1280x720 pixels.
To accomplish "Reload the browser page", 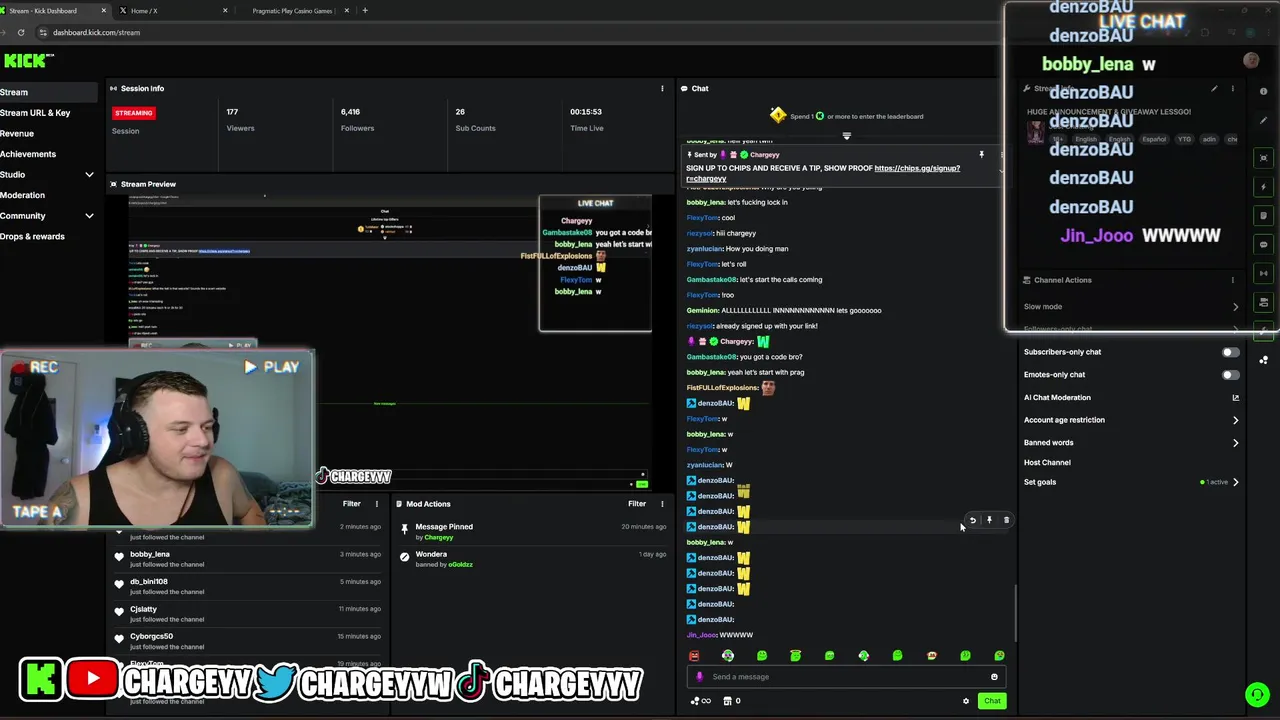I will [21, 32].
